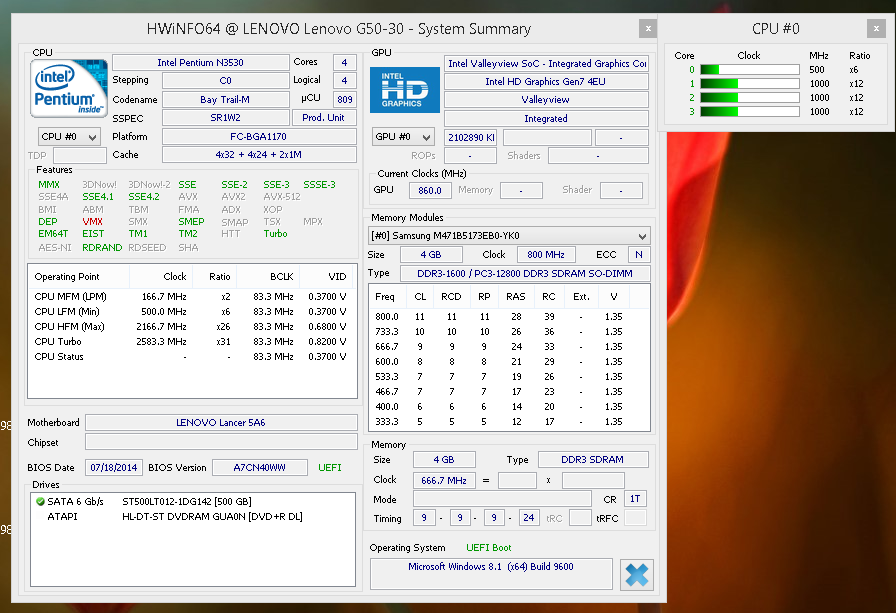The height and width of the screenshot is (613, 896).
Task: Click the µCU 809 field
Action: click(x=345, y=99)
